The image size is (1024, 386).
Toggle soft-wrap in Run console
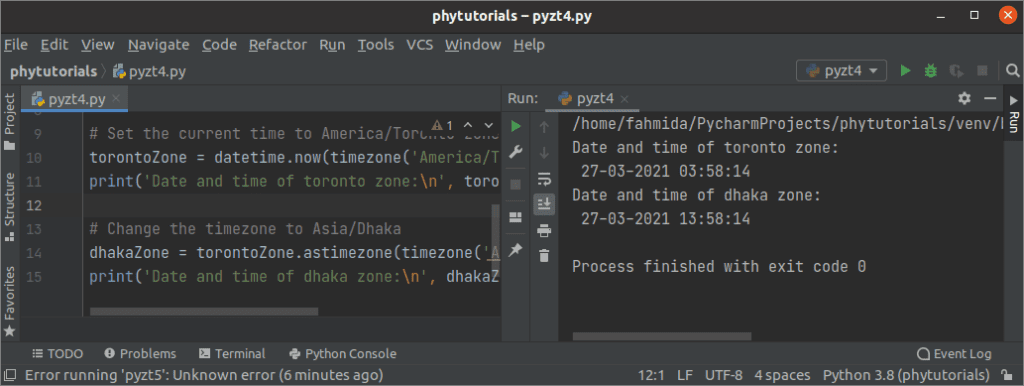pyautogui.click(x=543, y=179)
